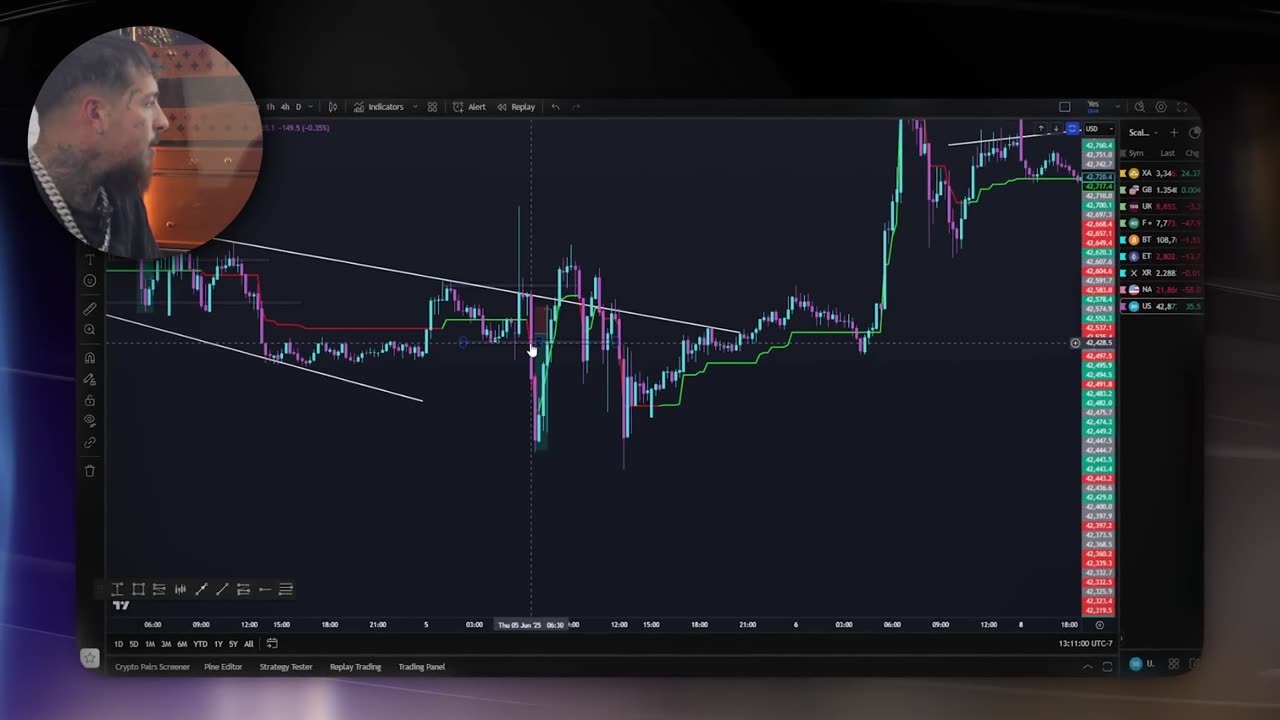Enter fullscreen mode
1280x720 pixels.
pyautogui.click(x=1182, y=107)
